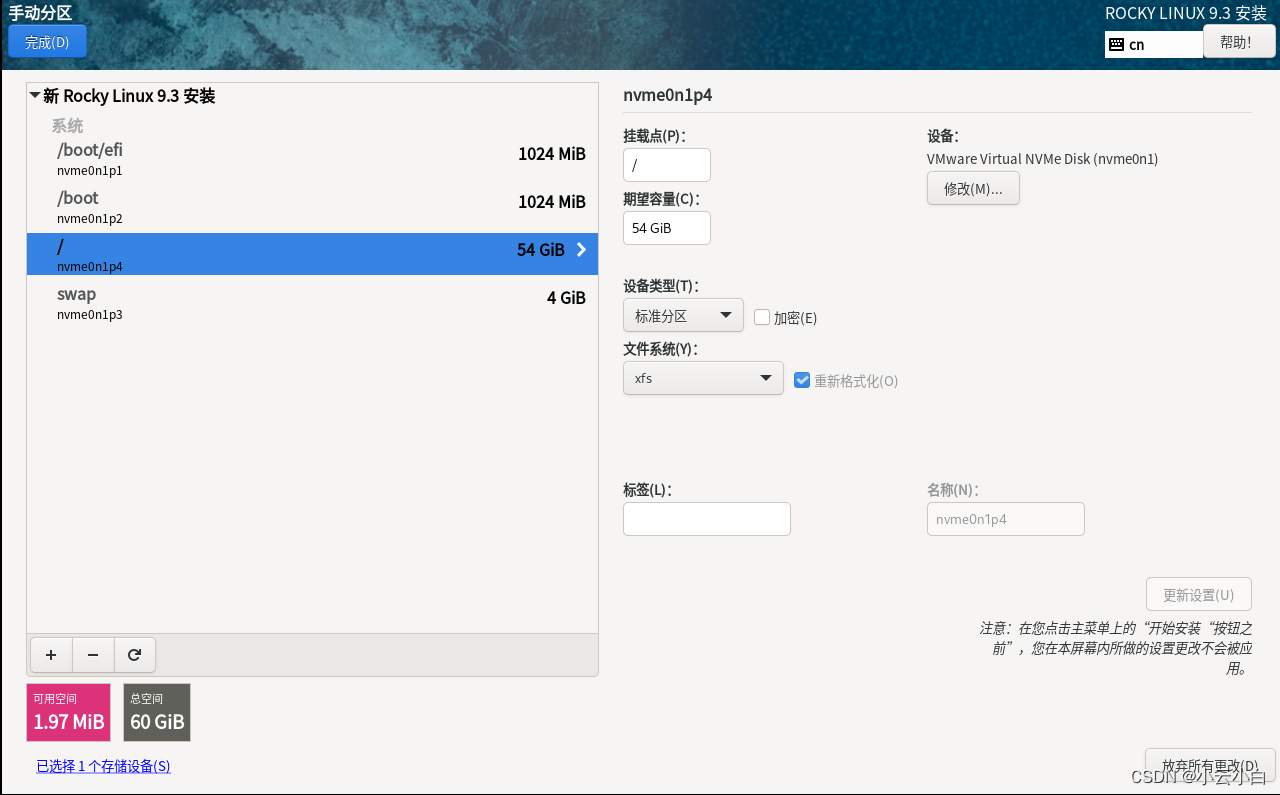This screenshot has width=1280, height=795.
Task: Click the 挂载点(P) mount point field
Action: point(667,165)
